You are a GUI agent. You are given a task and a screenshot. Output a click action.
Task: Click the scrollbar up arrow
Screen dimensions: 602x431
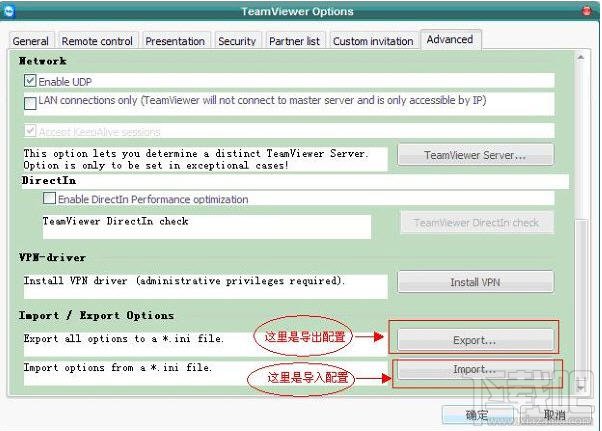point(580,58)
